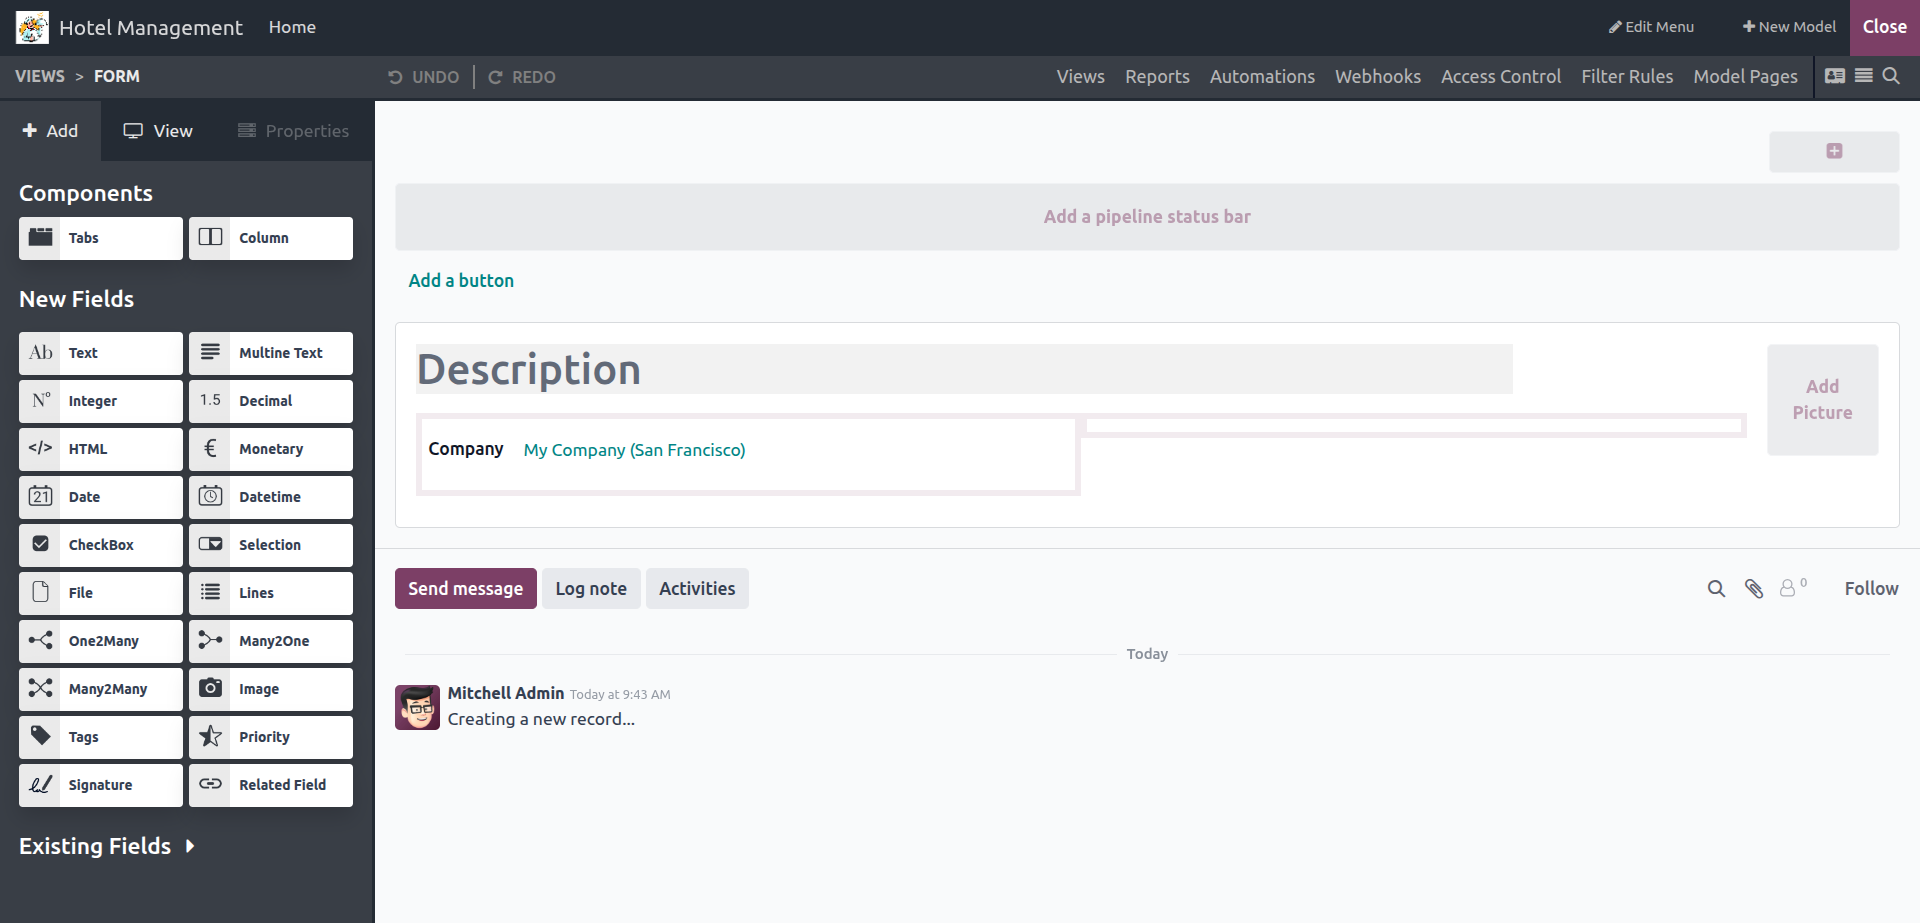Click the paperclip attachments icon
Viewport: 1920px width, 923px height.
pyautogui.click(x=1754, y=589)
